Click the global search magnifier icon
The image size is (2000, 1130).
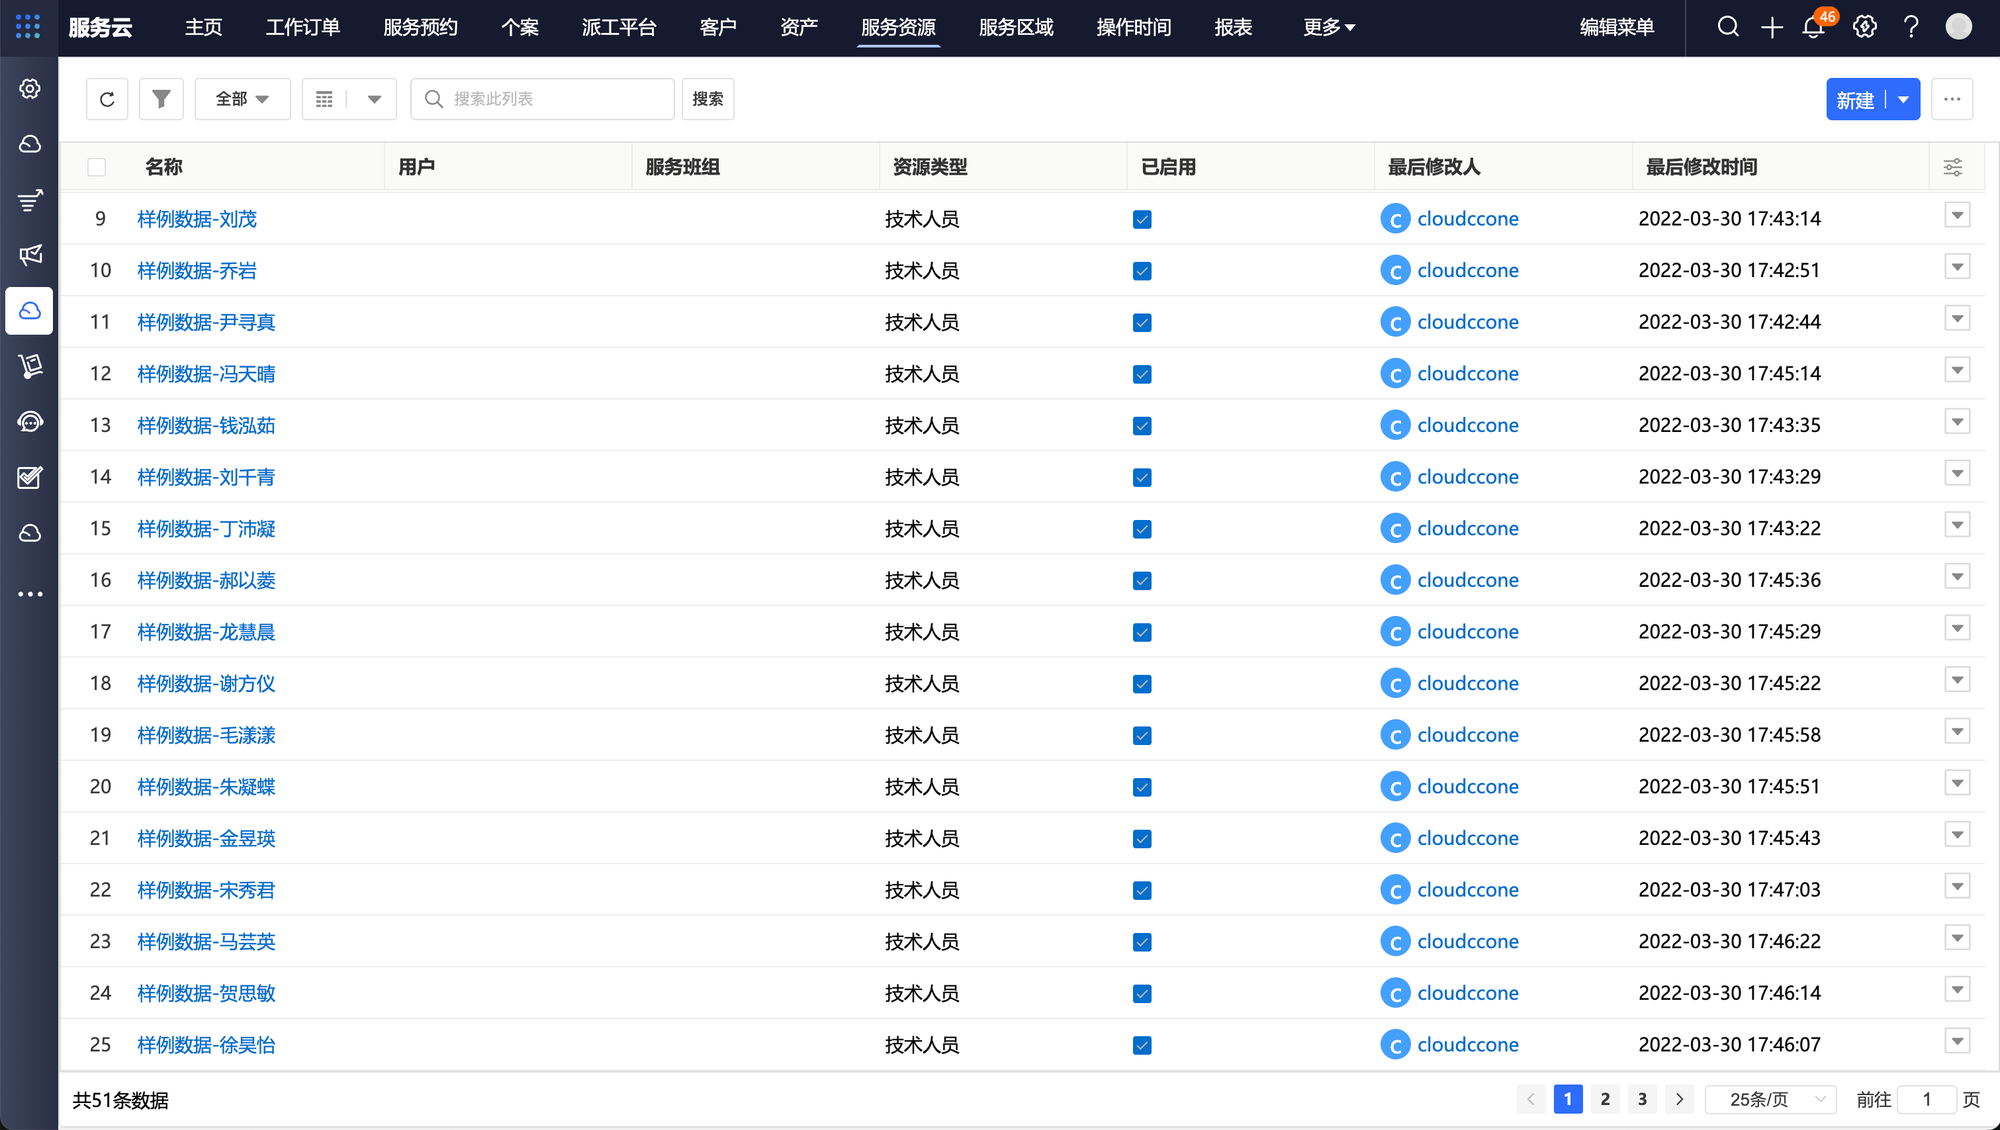[x=1728, y=27]
